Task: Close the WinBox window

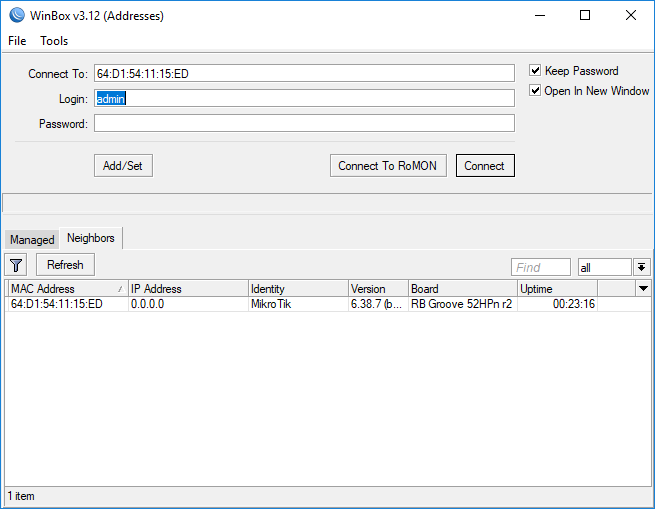Action: 631,15
